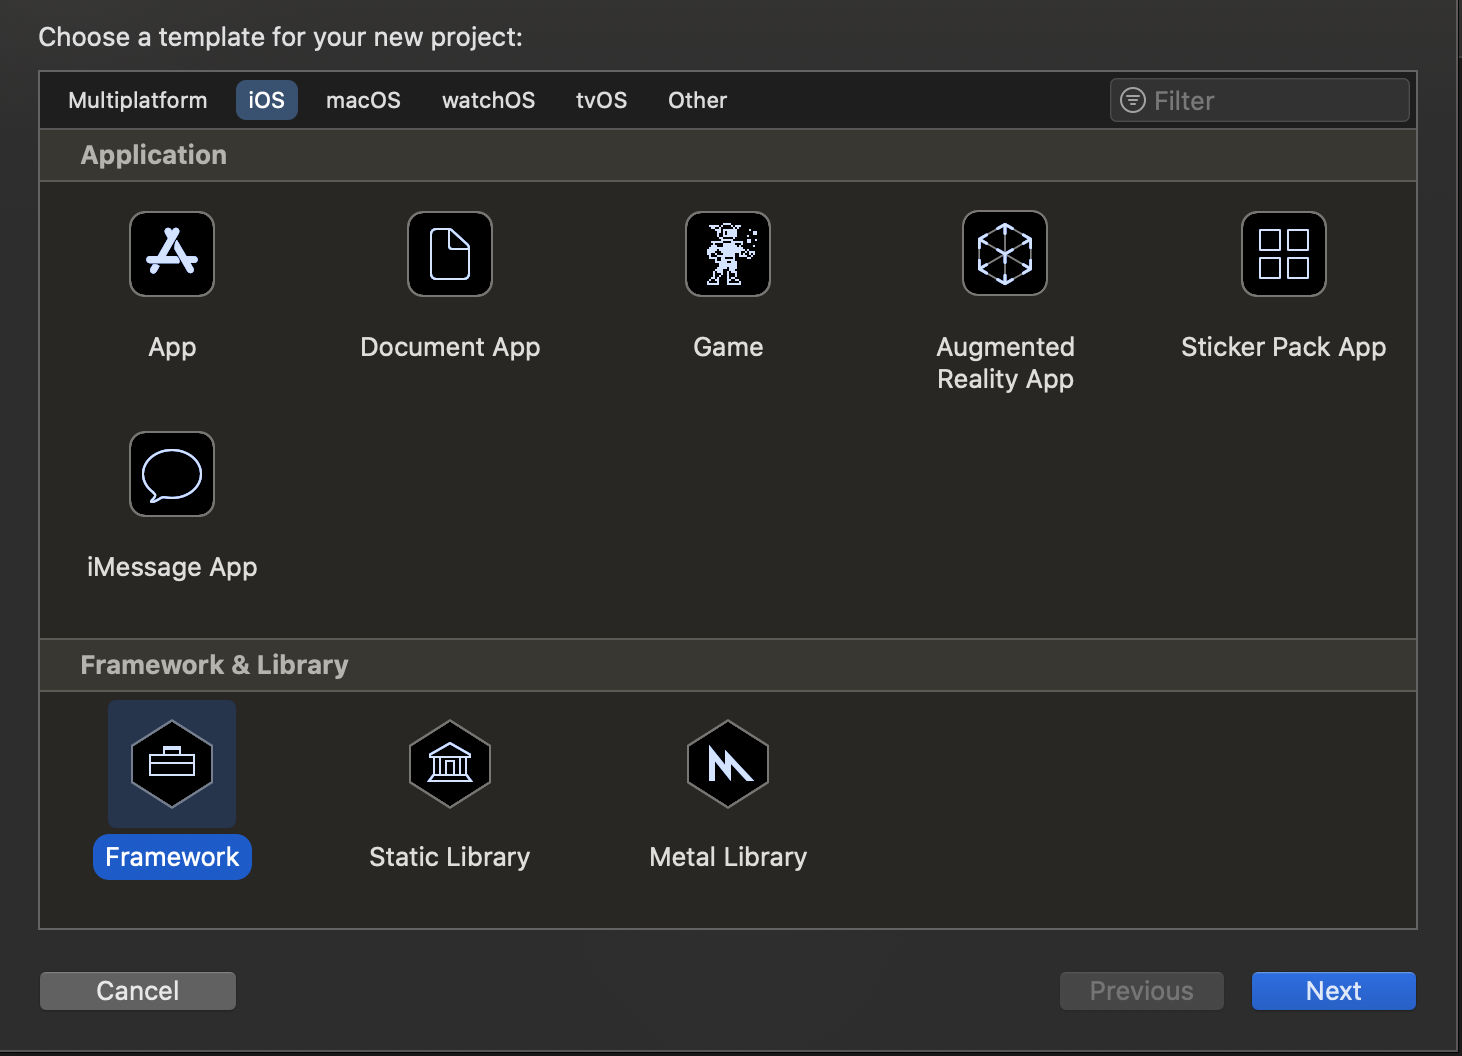The height and width of the screenshot is (1056, 1462).
Task: Switch to the macOS tab
Action: [362, 100]
